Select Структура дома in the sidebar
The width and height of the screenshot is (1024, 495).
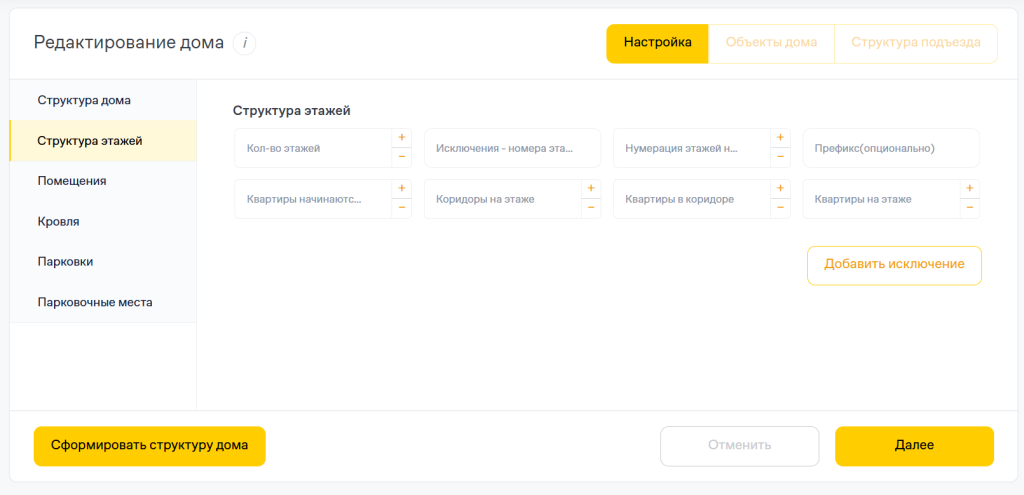pyautogui.click(x=103, y=101)
